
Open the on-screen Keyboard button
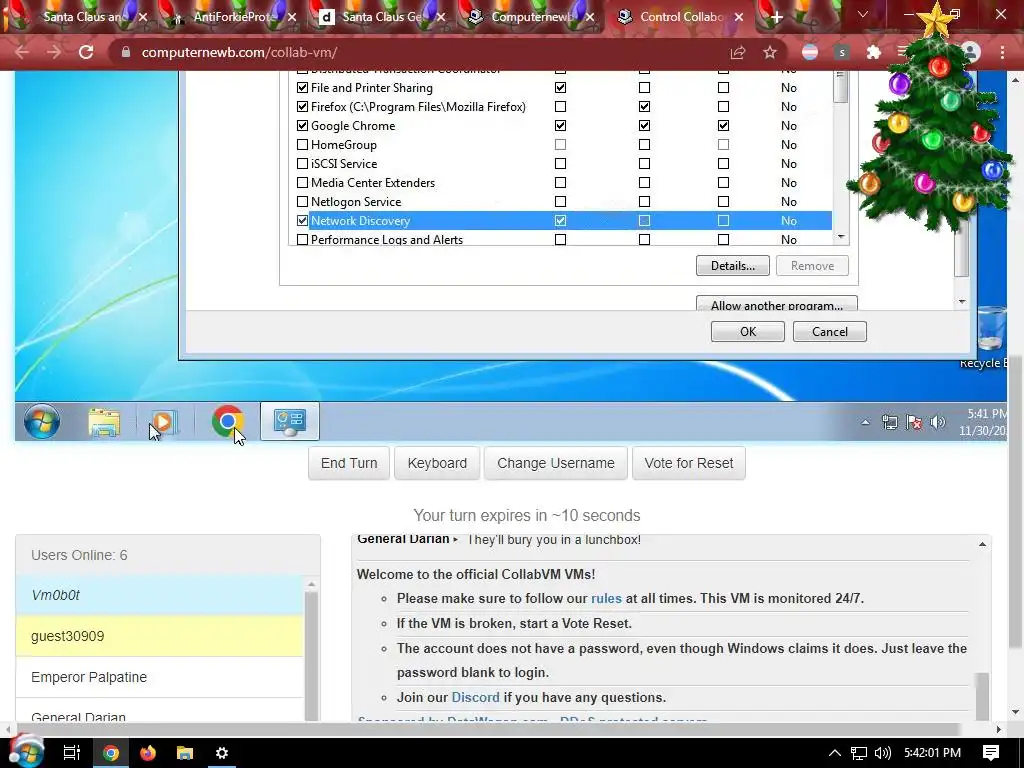coord(437,463)
